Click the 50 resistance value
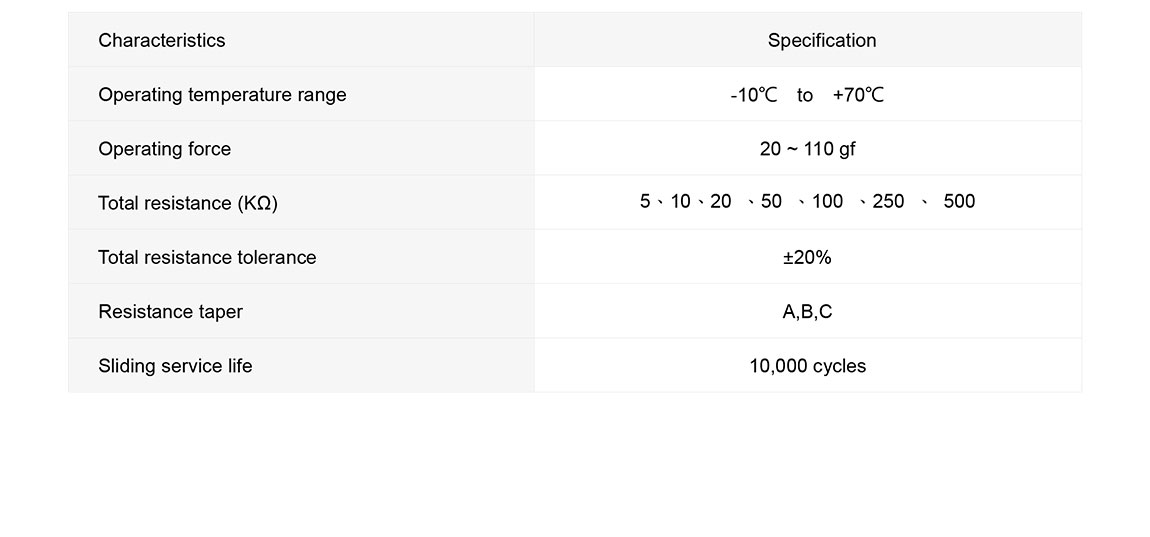The height and width of the screenshot is (537, 1150). (x=771, y=201)
